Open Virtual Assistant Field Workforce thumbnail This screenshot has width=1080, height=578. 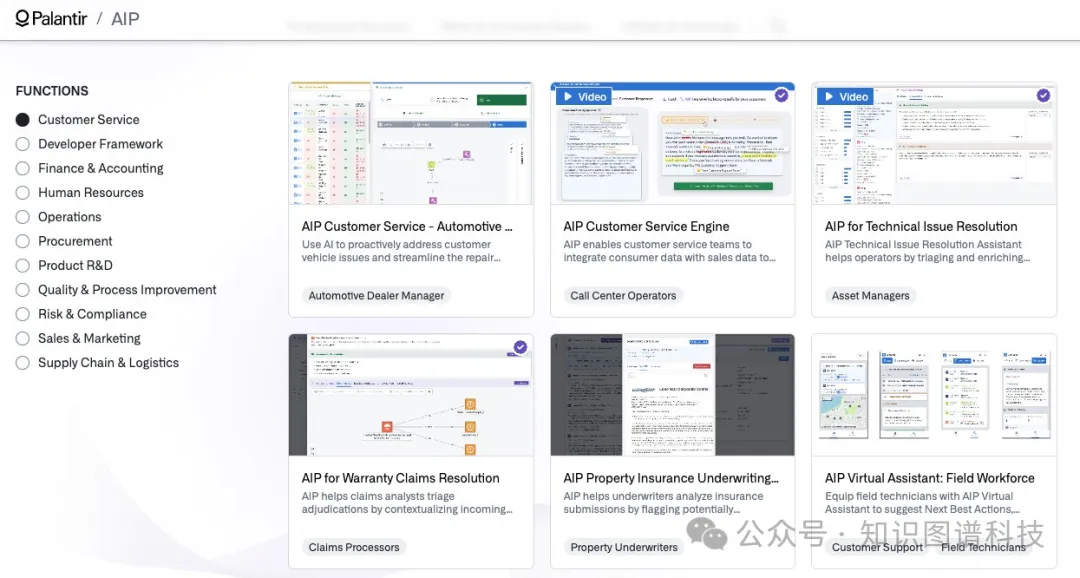934,395
